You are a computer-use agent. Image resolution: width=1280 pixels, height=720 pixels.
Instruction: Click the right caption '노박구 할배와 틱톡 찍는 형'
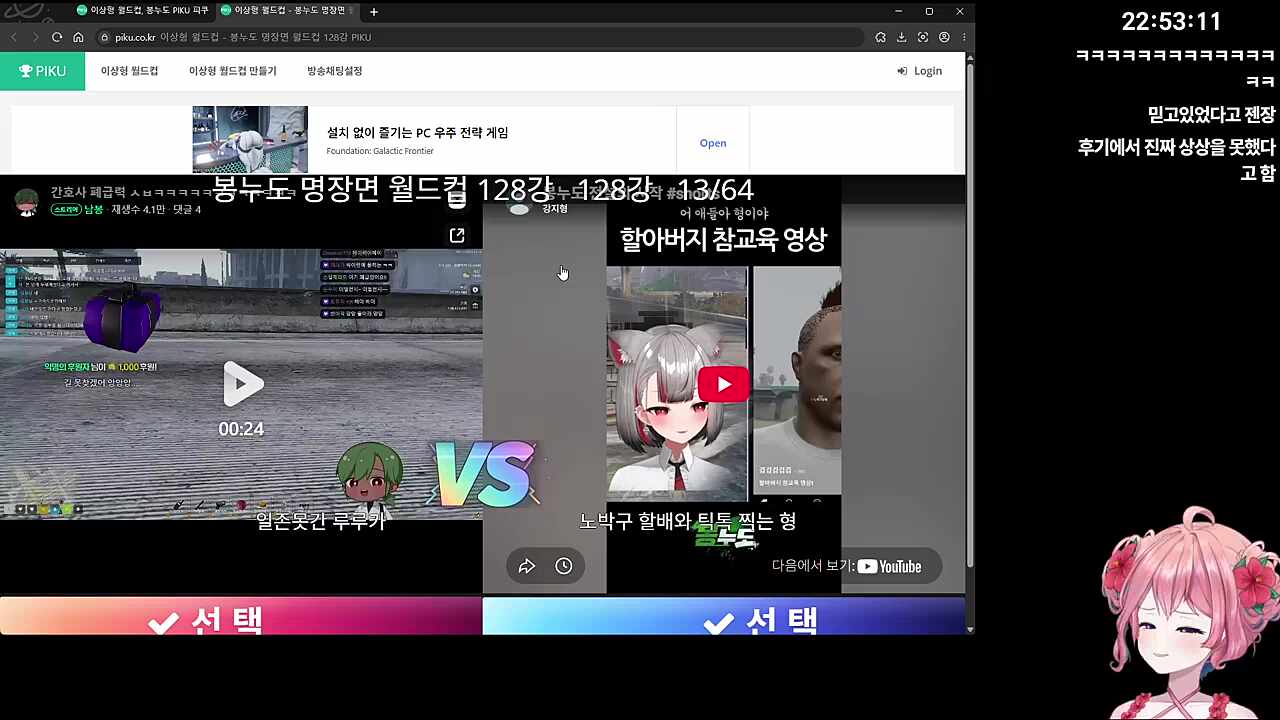(x=688, y=520)
